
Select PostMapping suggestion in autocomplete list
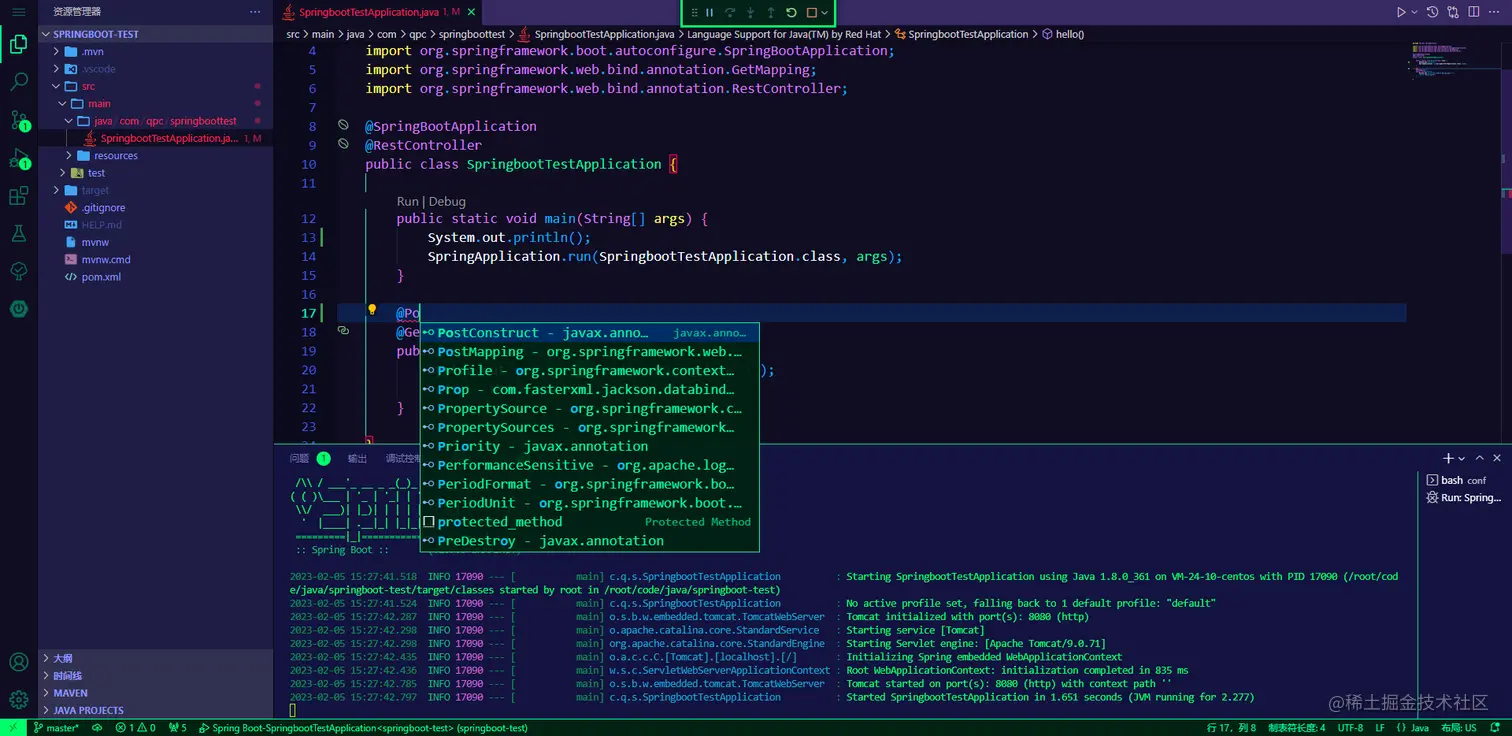(x=590, y=352)
